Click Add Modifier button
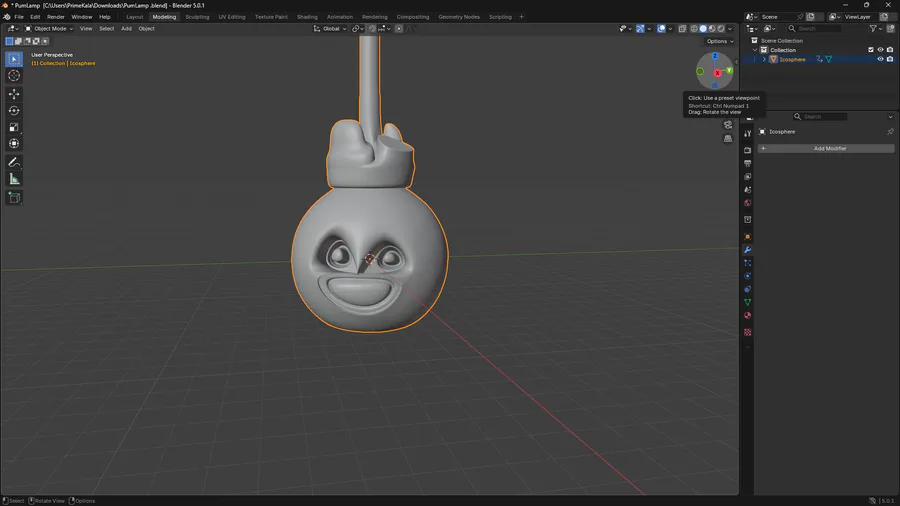The width and height of the screenshot is (900, 506). pos(826,149)
